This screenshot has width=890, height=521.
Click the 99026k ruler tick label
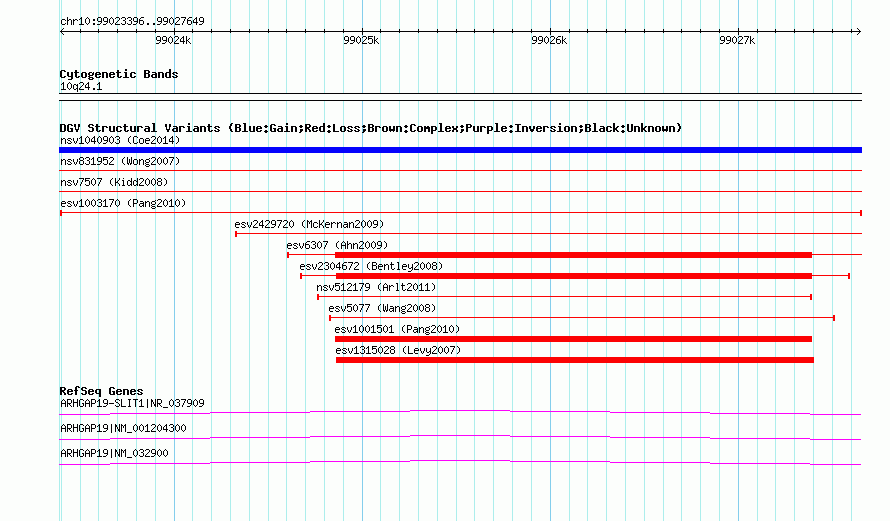(549, 40)
